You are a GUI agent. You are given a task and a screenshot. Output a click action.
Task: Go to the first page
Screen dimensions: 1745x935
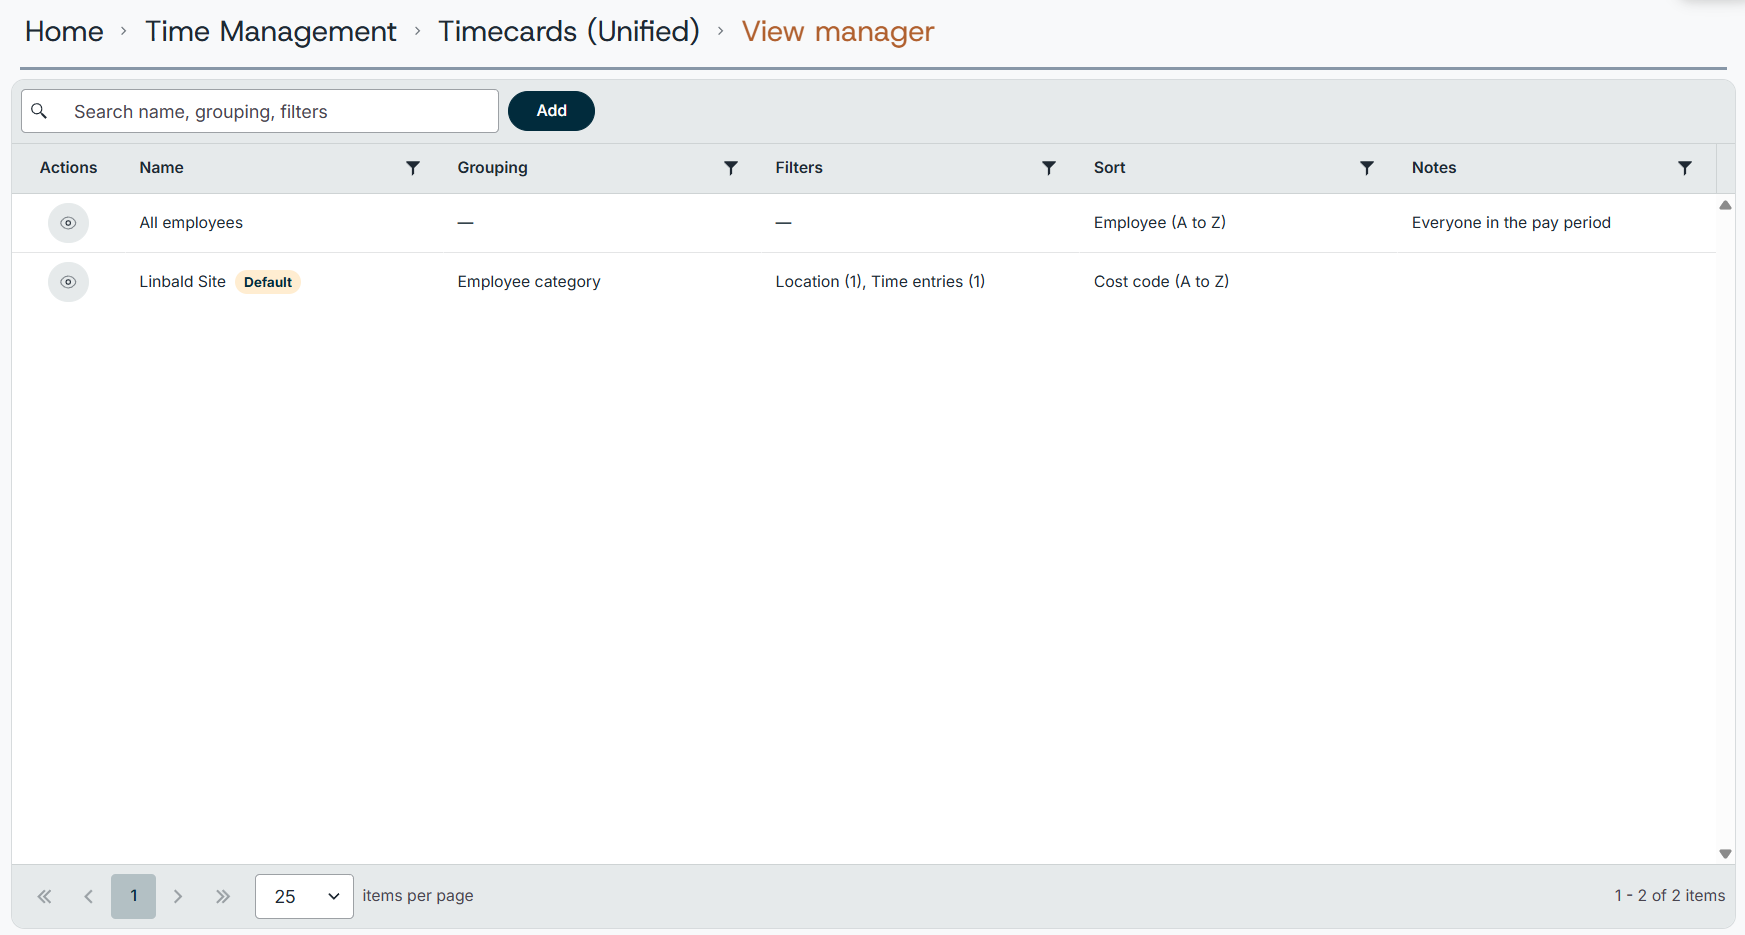(44, 896)
